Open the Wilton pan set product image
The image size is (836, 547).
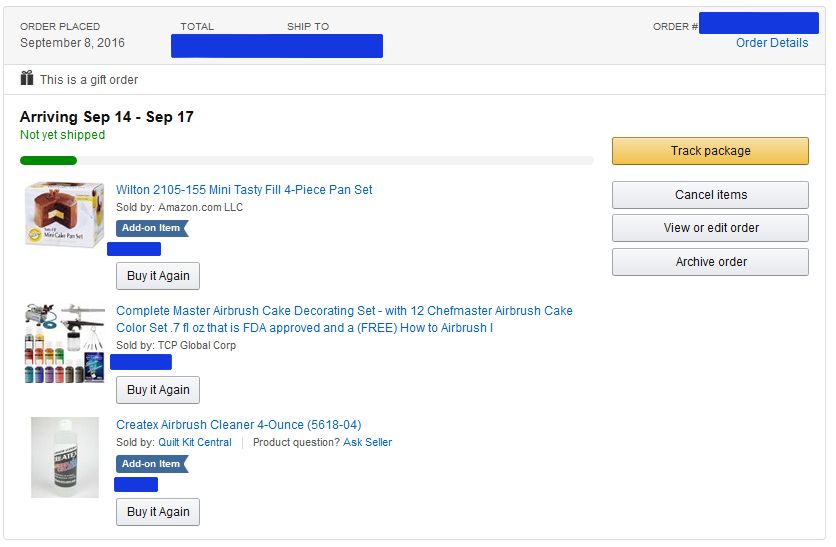(65, 214)
